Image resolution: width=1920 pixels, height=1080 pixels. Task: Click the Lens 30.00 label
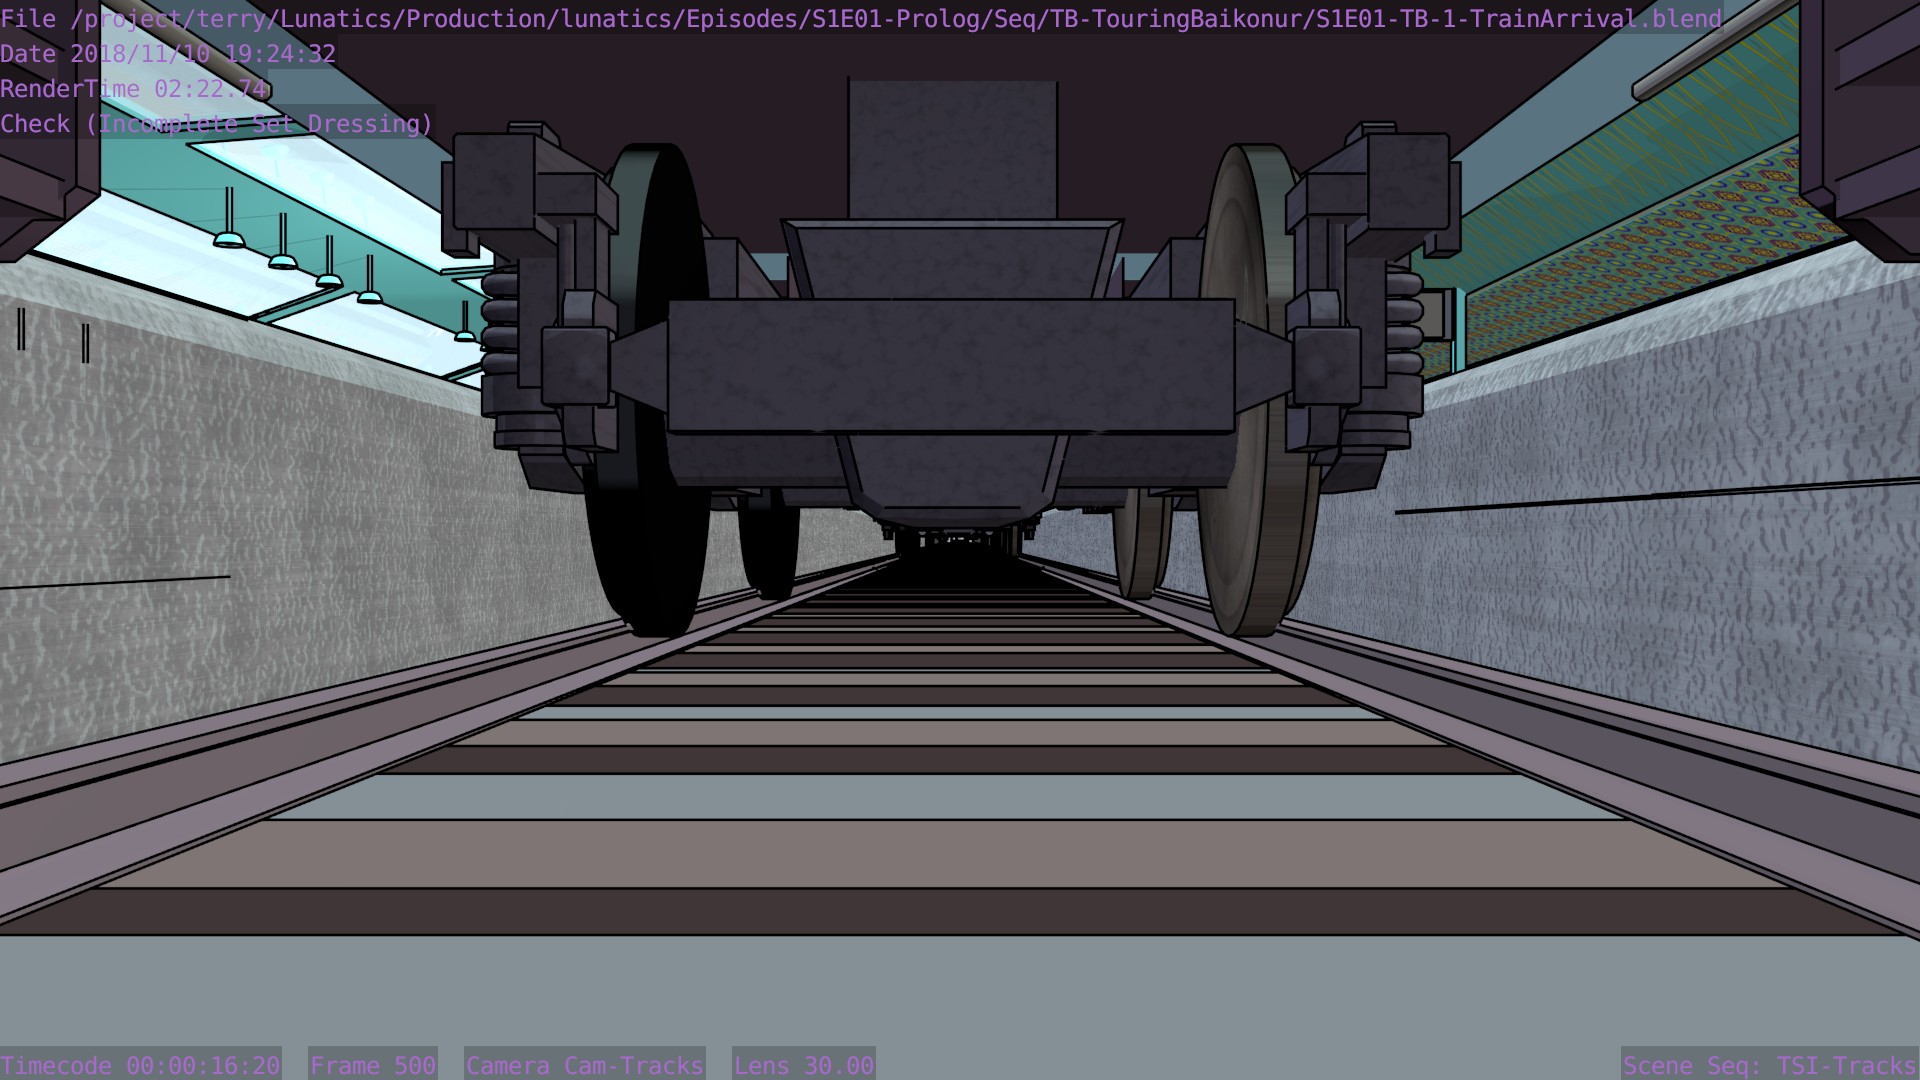803,1065
